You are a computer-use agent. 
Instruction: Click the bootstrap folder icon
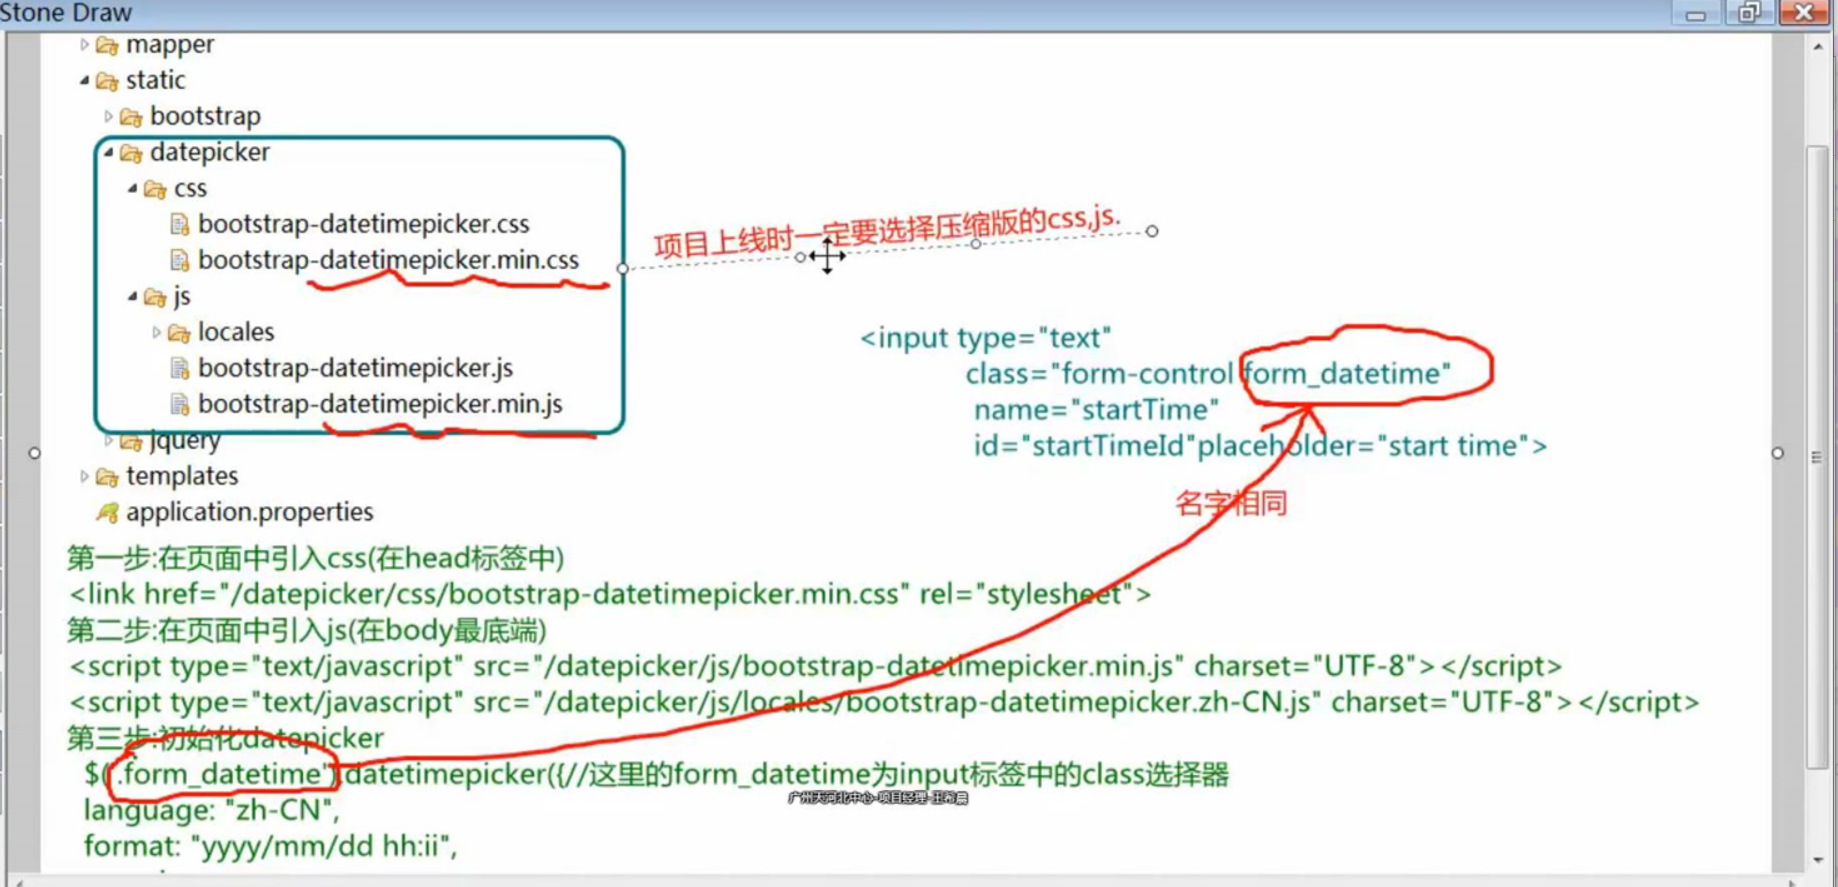click(x=131, y=117)
